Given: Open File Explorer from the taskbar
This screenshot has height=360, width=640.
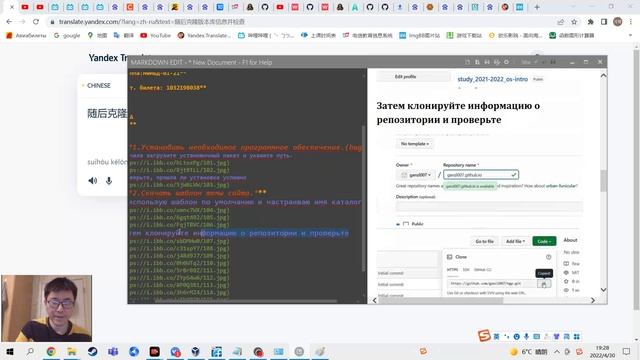Looking at the screenshot, I should pos(72,351).
